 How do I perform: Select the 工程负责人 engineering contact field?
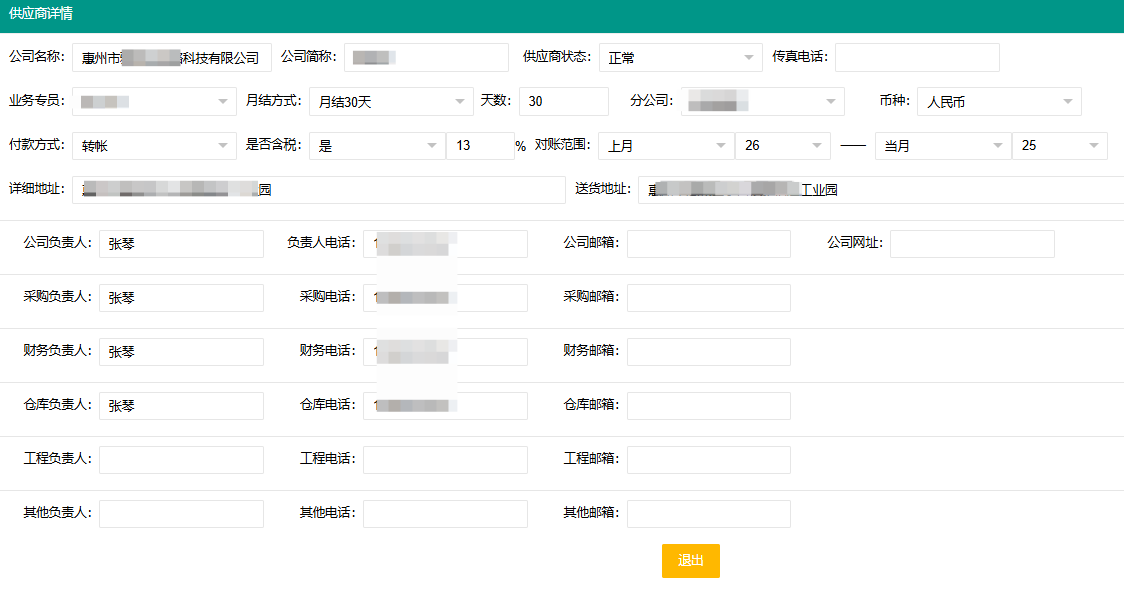[180, 459]
